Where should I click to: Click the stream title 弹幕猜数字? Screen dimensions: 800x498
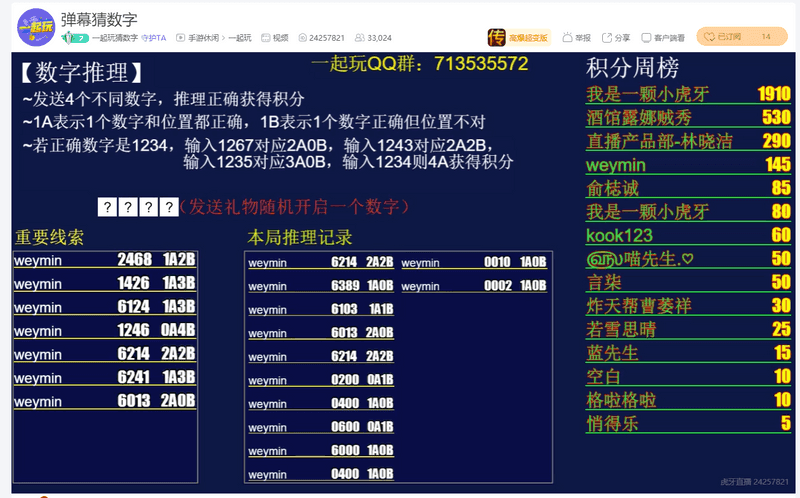[99, 18]
